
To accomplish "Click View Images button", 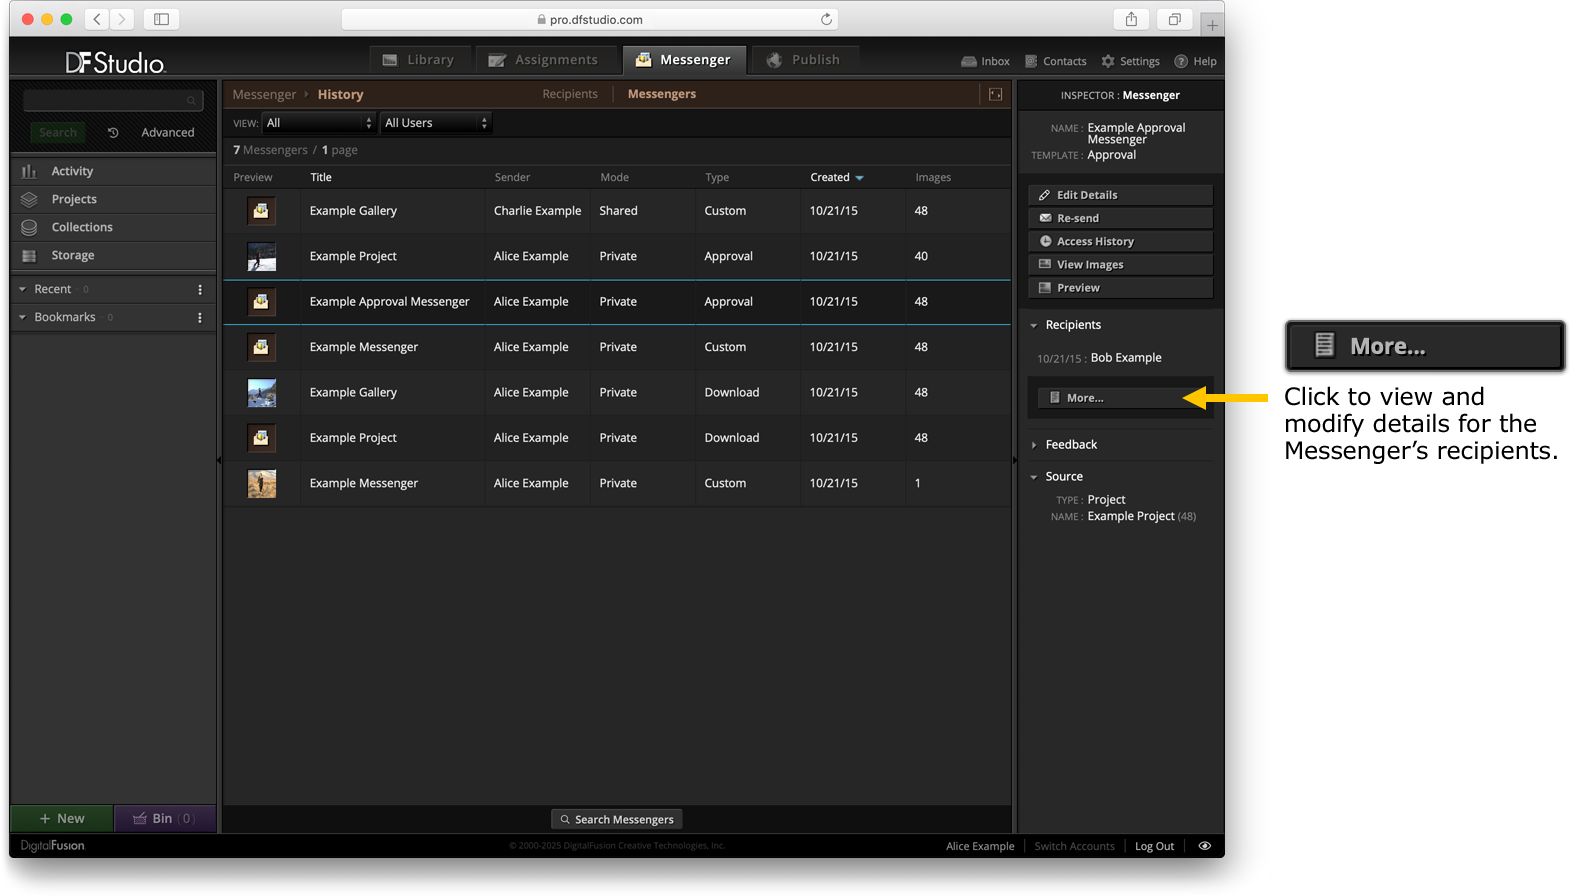I will (x=1120, y=264).
